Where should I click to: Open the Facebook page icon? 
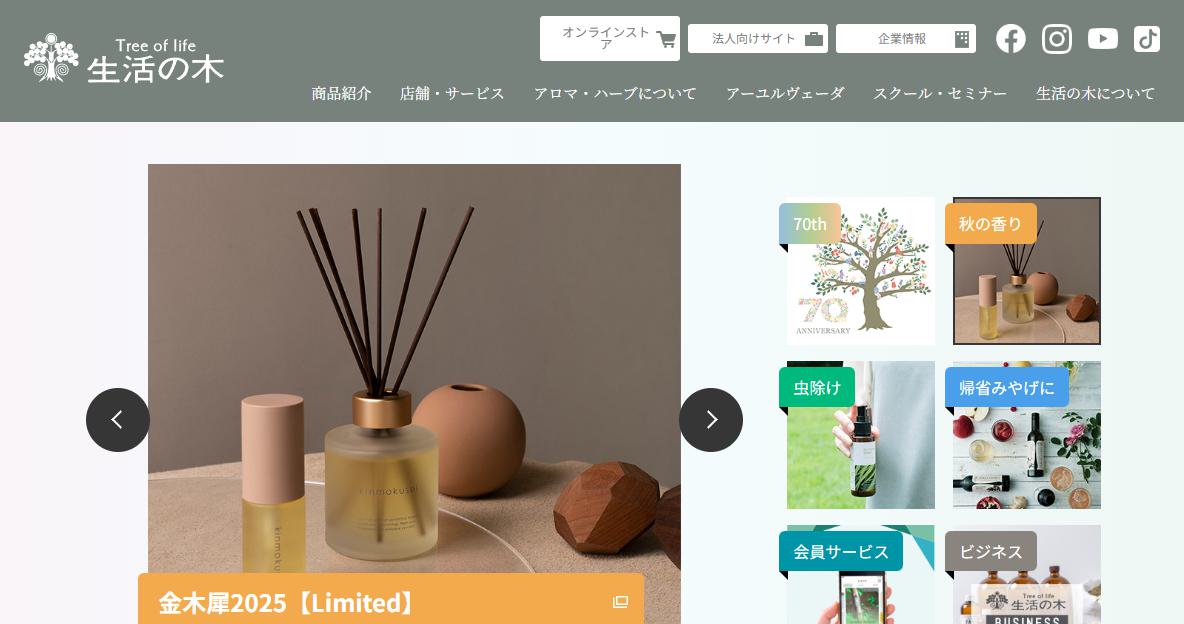coord(1010,39)
